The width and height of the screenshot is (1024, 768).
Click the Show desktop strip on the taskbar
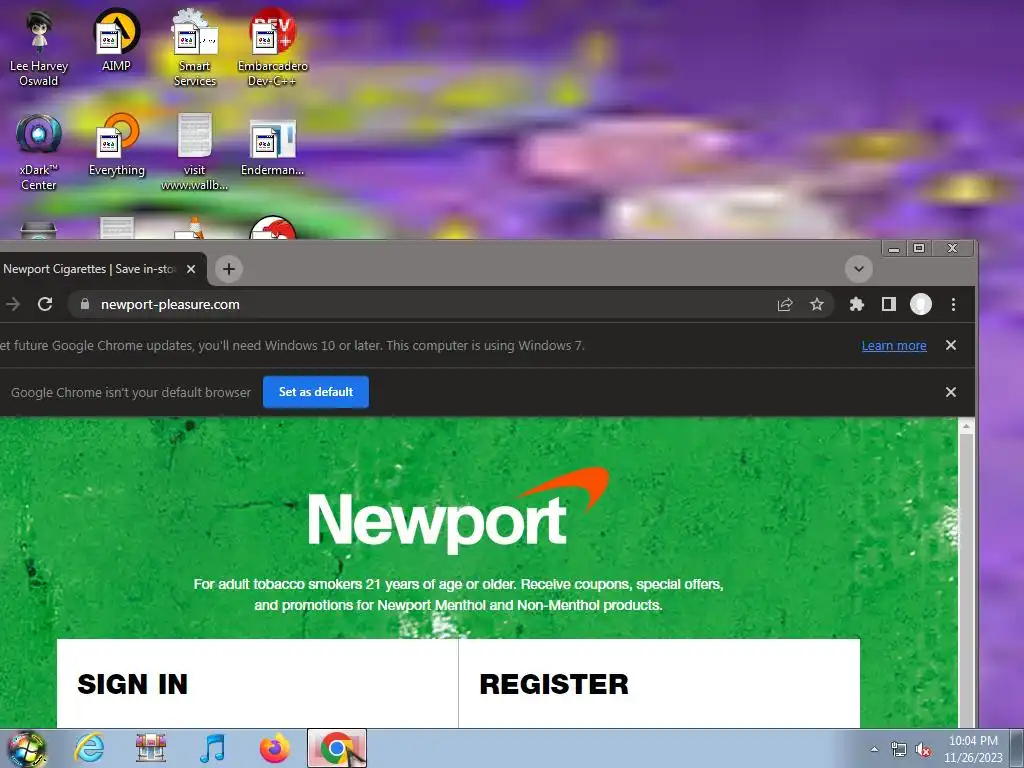pos(1017,748)
